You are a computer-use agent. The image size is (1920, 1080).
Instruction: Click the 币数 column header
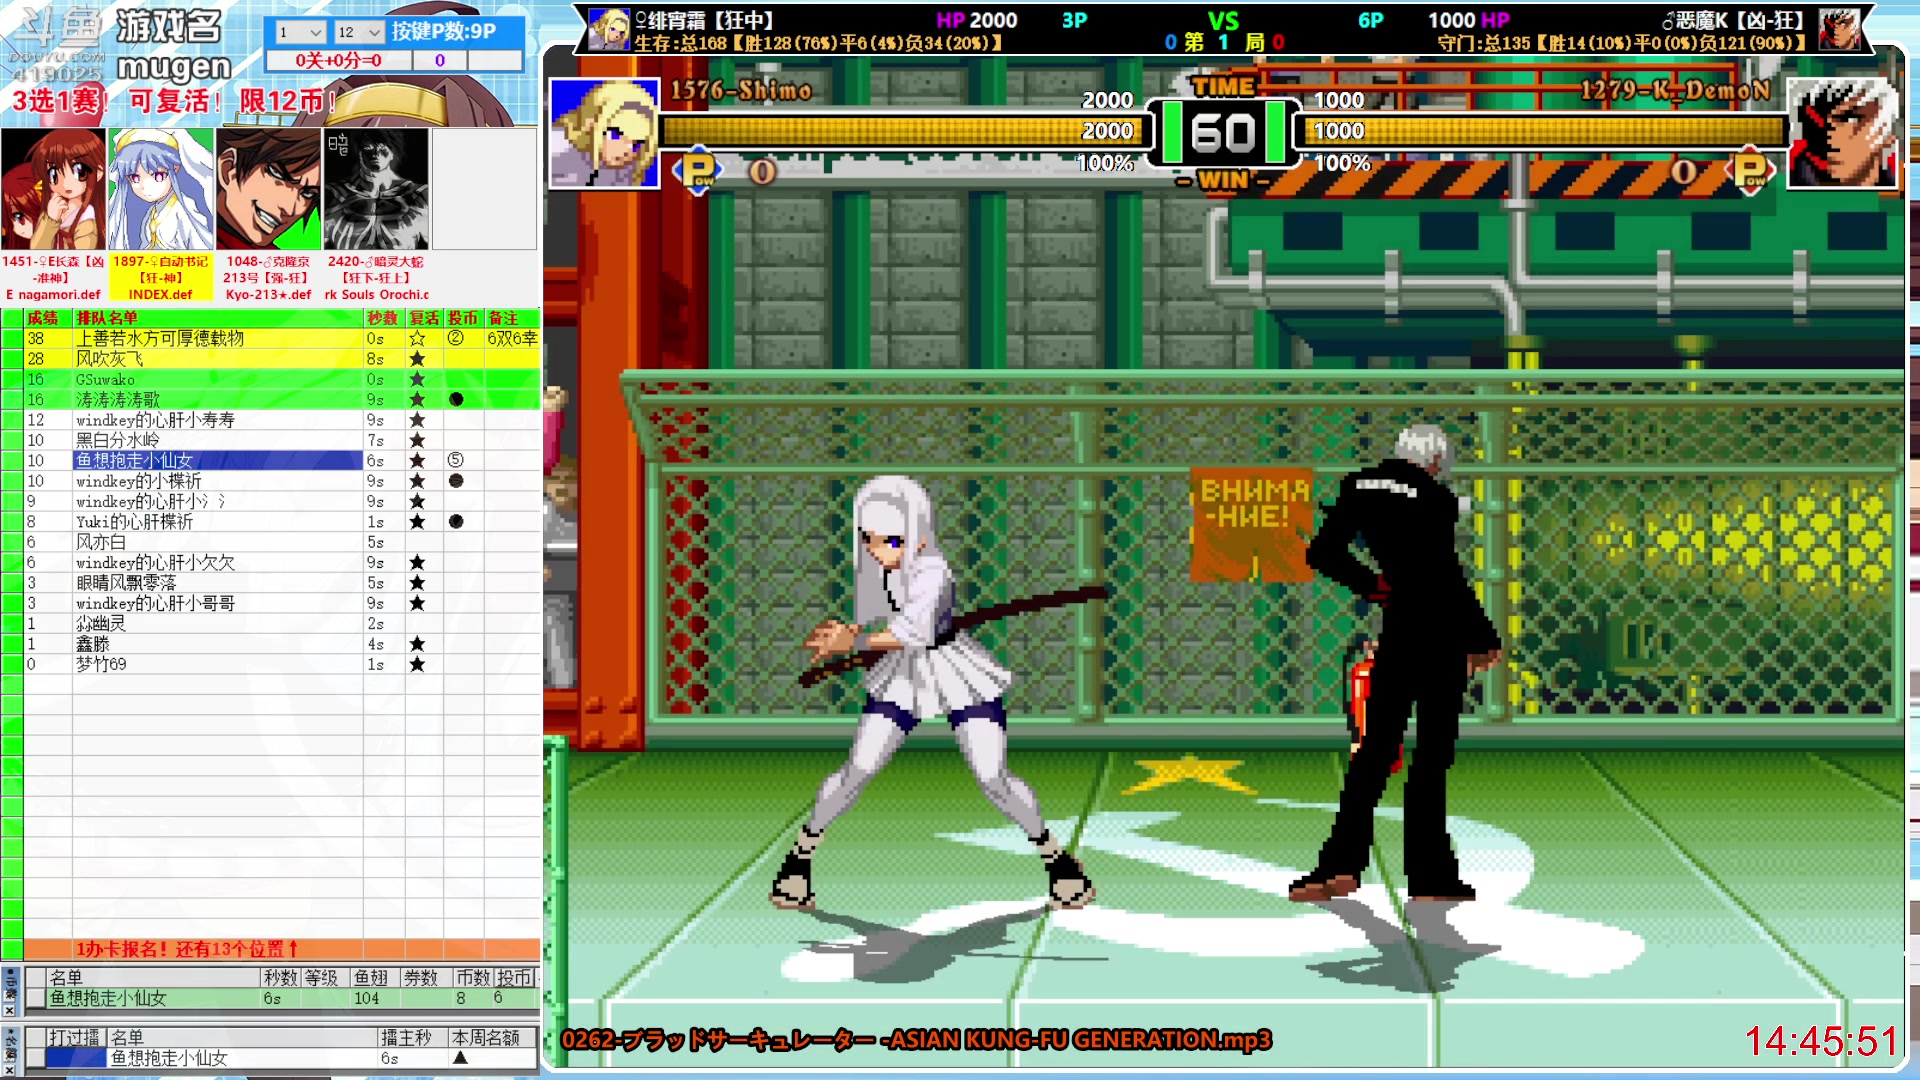(472, 977)
